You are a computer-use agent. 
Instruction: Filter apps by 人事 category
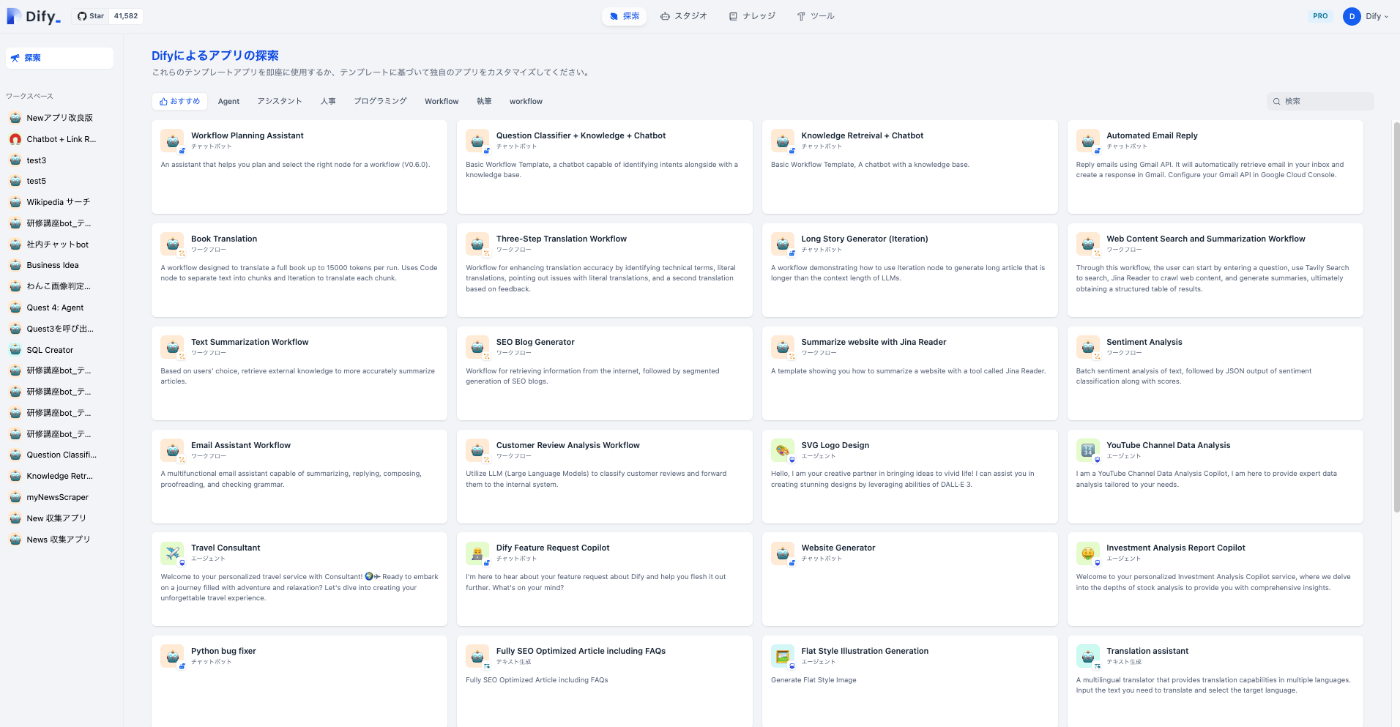tap(328, 101)
